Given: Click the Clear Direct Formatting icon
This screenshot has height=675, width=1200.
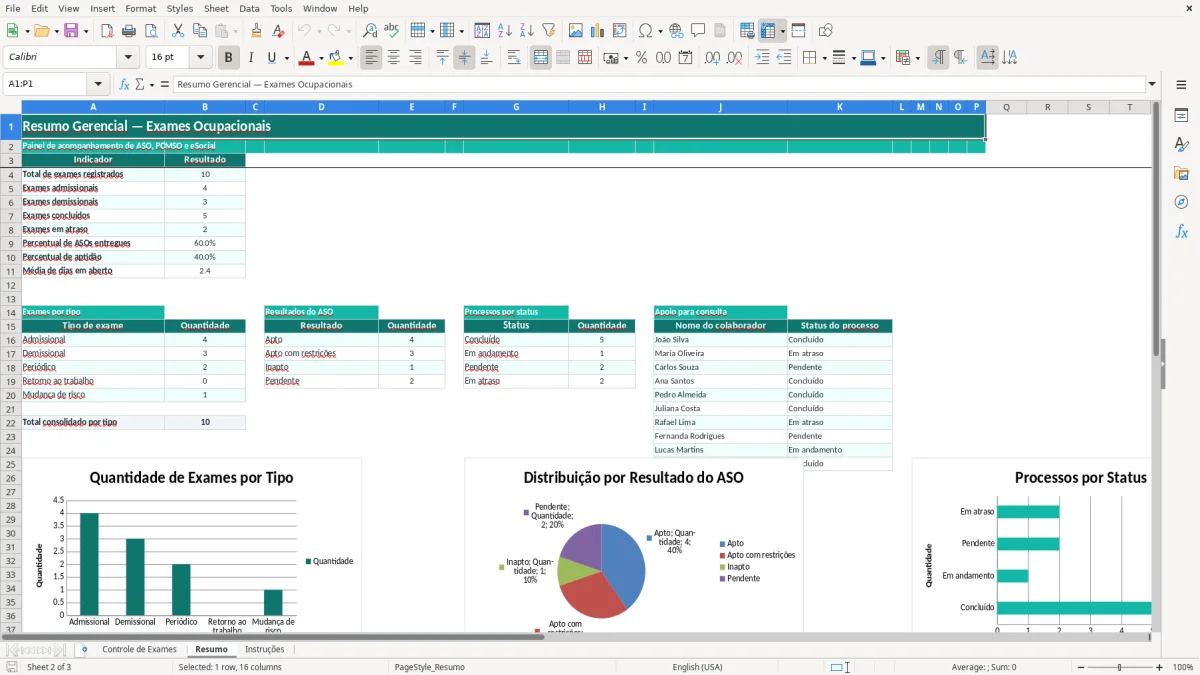Looking at the screenshot, I should [x=277, y=30].
